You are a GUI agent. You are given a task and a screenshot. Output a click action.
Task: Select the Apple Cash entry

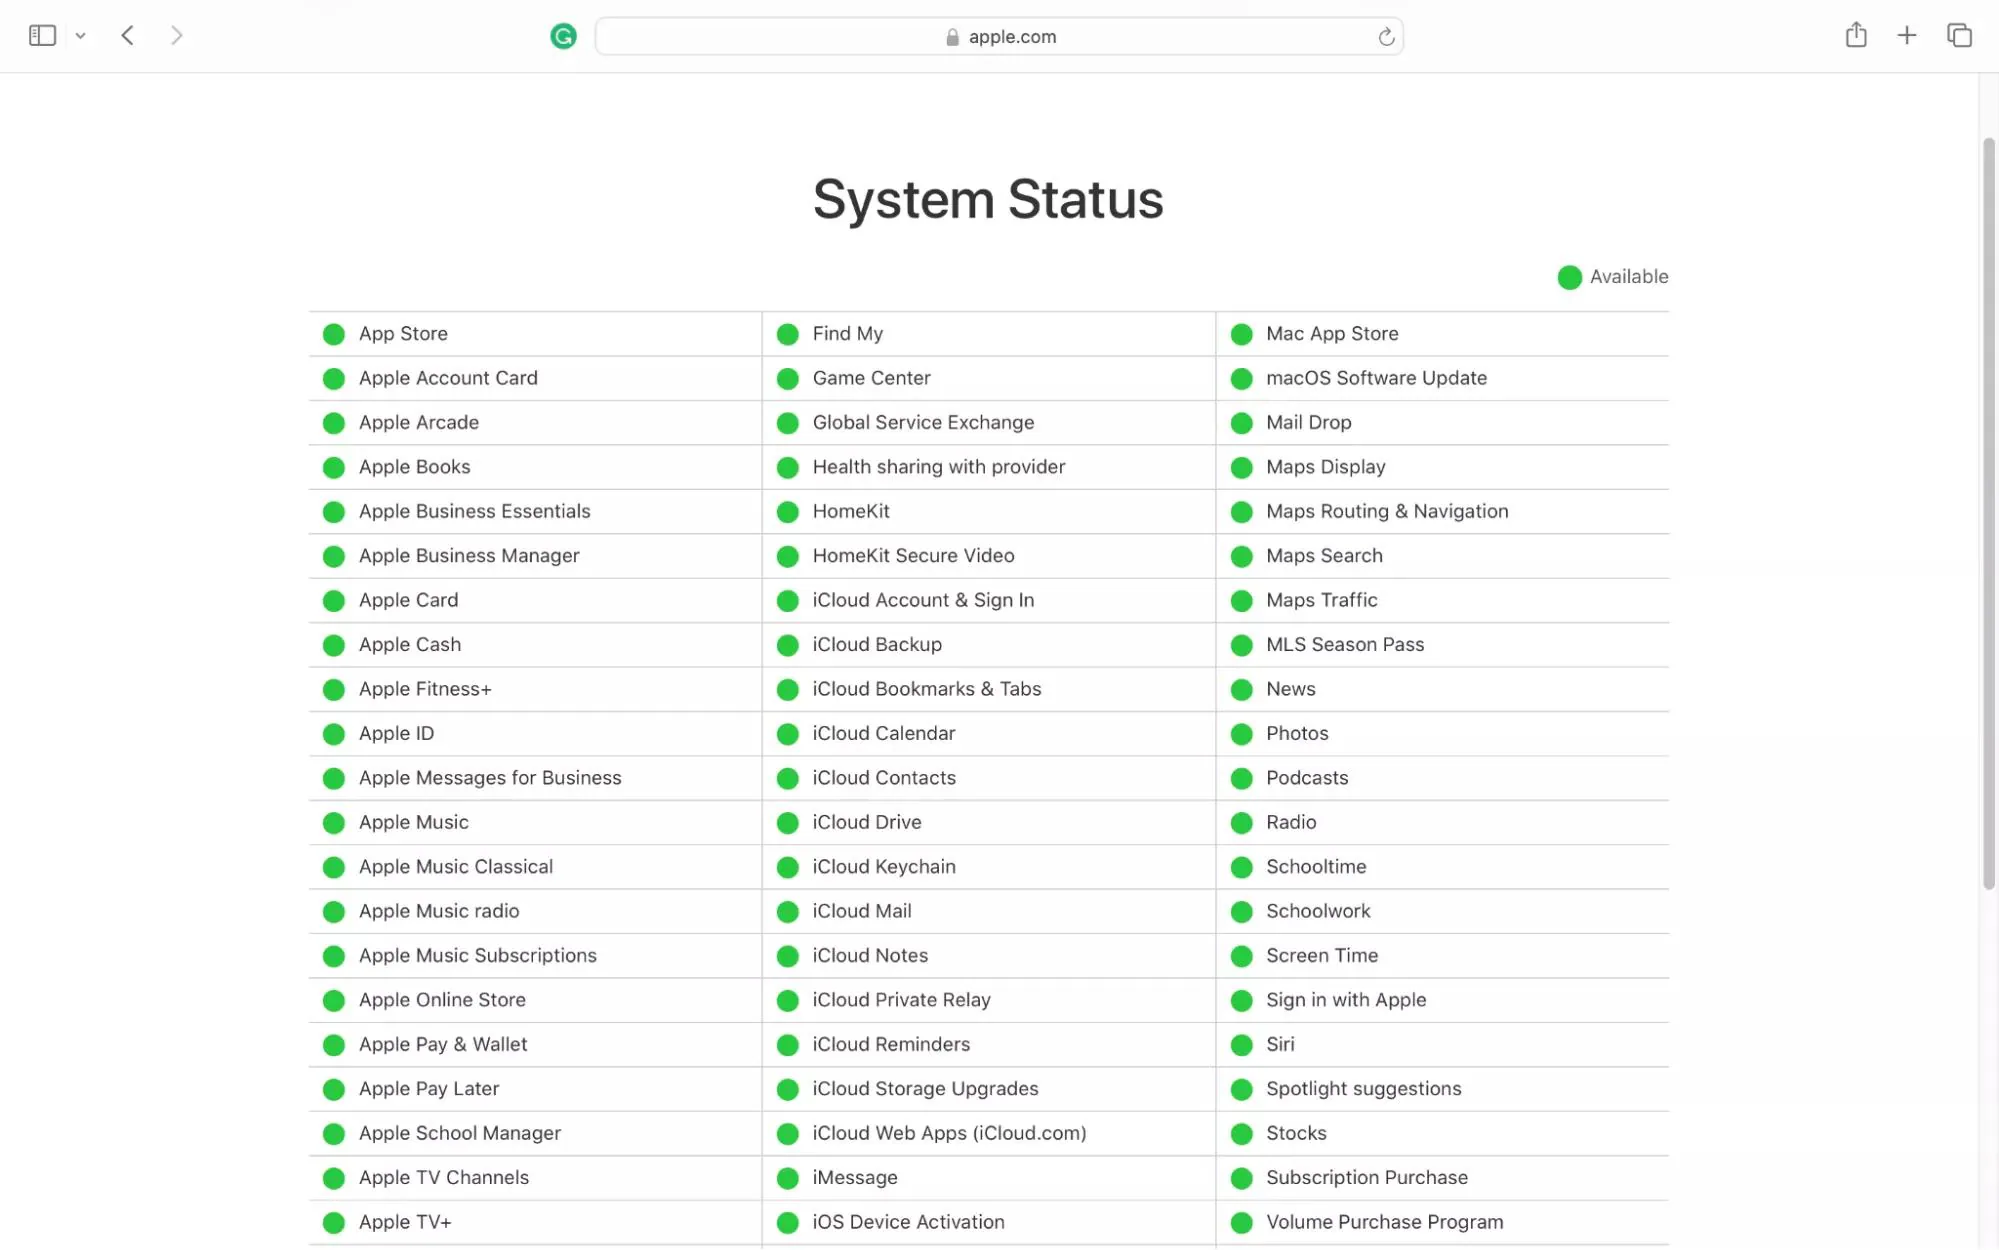point(410,645)
